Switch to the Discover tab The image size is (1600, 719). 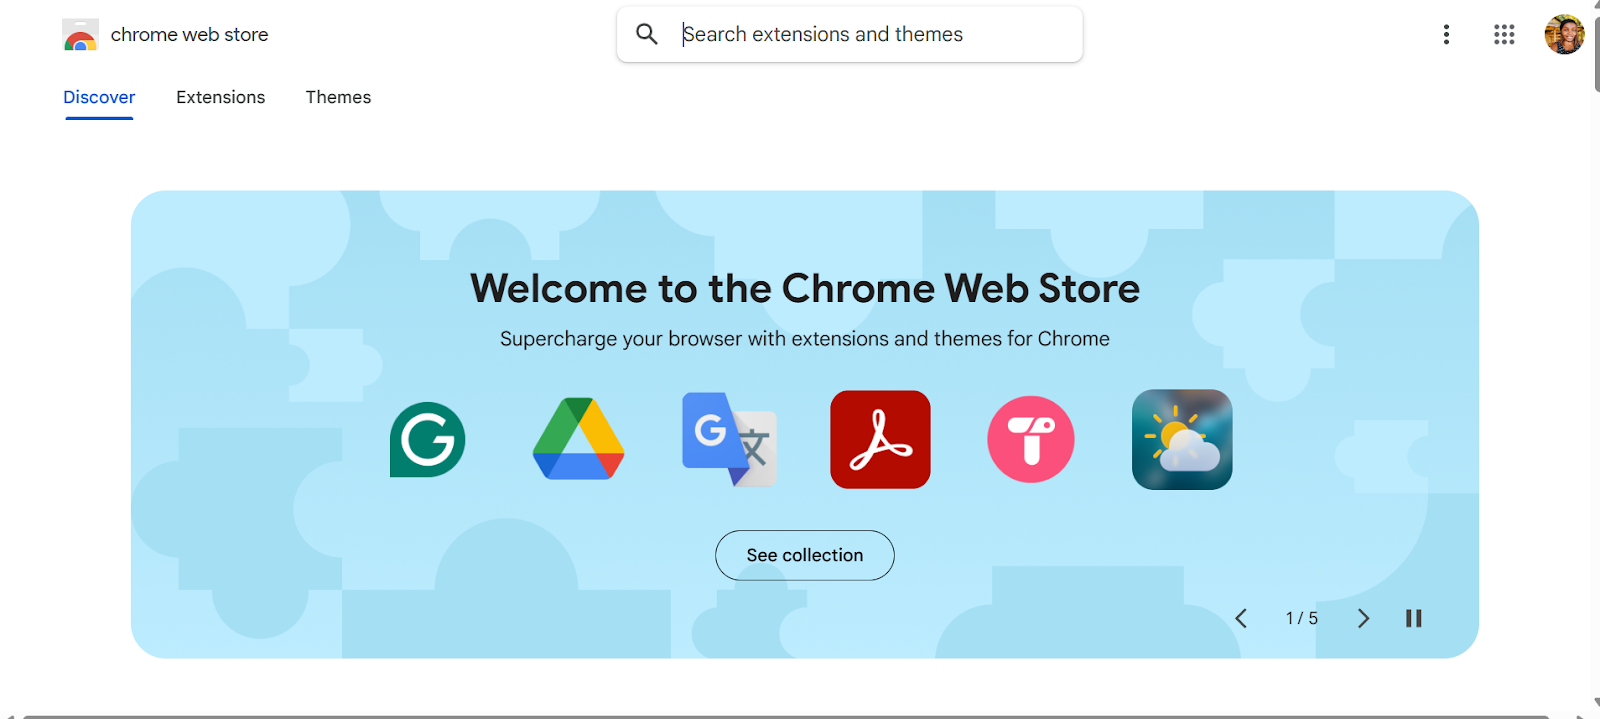99,97
